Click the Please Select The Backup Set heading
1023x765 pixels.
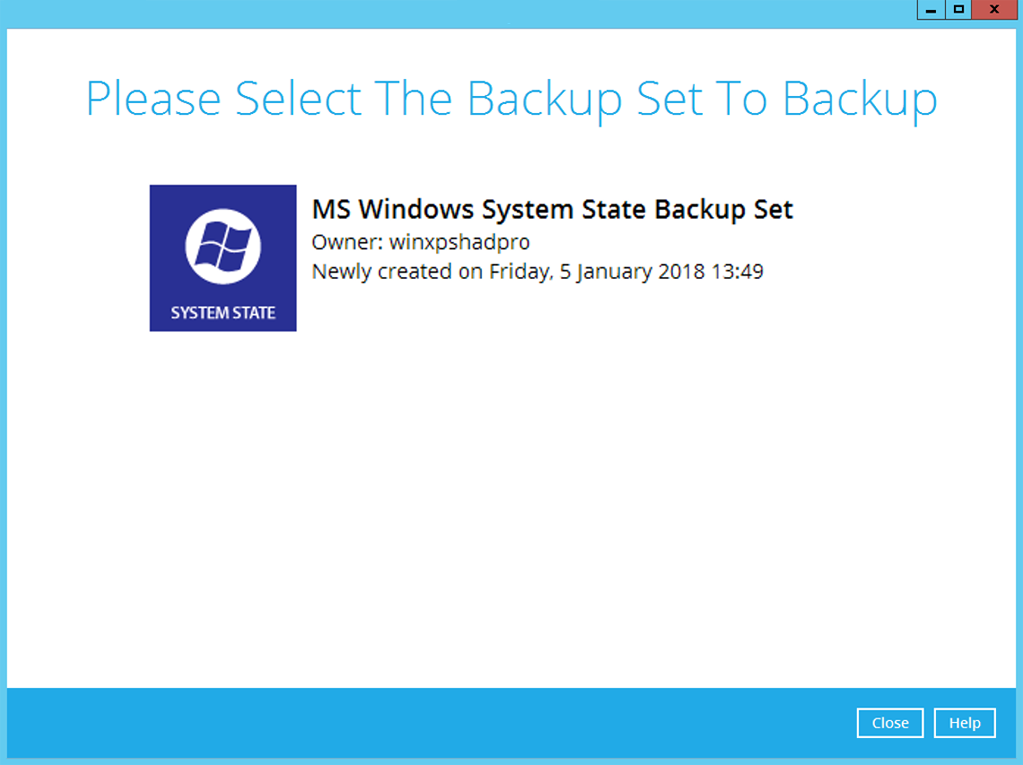511,98
